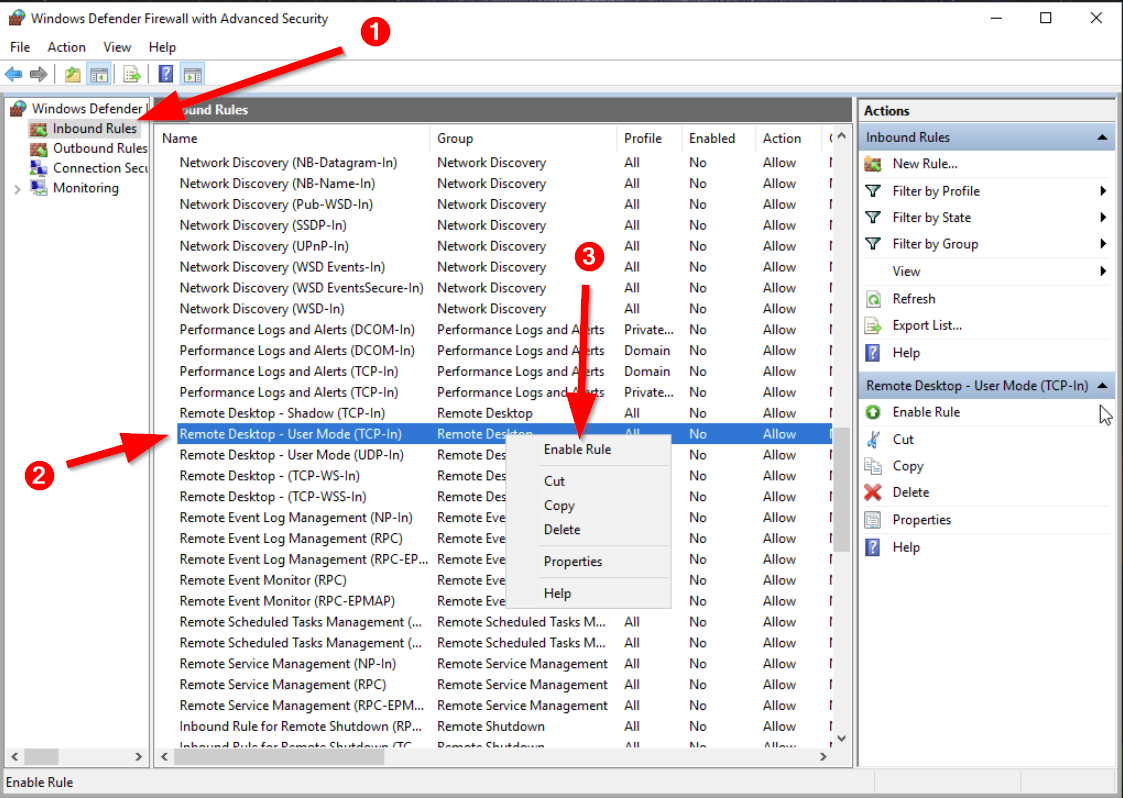Viewport: 1123px width, 798px height.
Task: Open the Filter by Group submenu
Action: click(x=935, y=244)
